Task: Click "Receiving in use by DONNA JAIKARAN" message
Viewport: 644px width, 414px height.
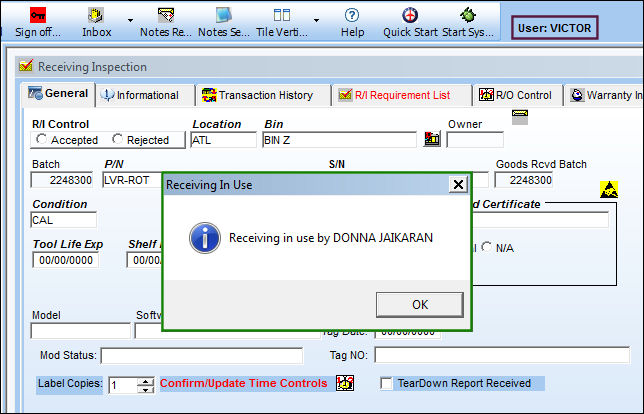Action: click(x=331, y=238)
